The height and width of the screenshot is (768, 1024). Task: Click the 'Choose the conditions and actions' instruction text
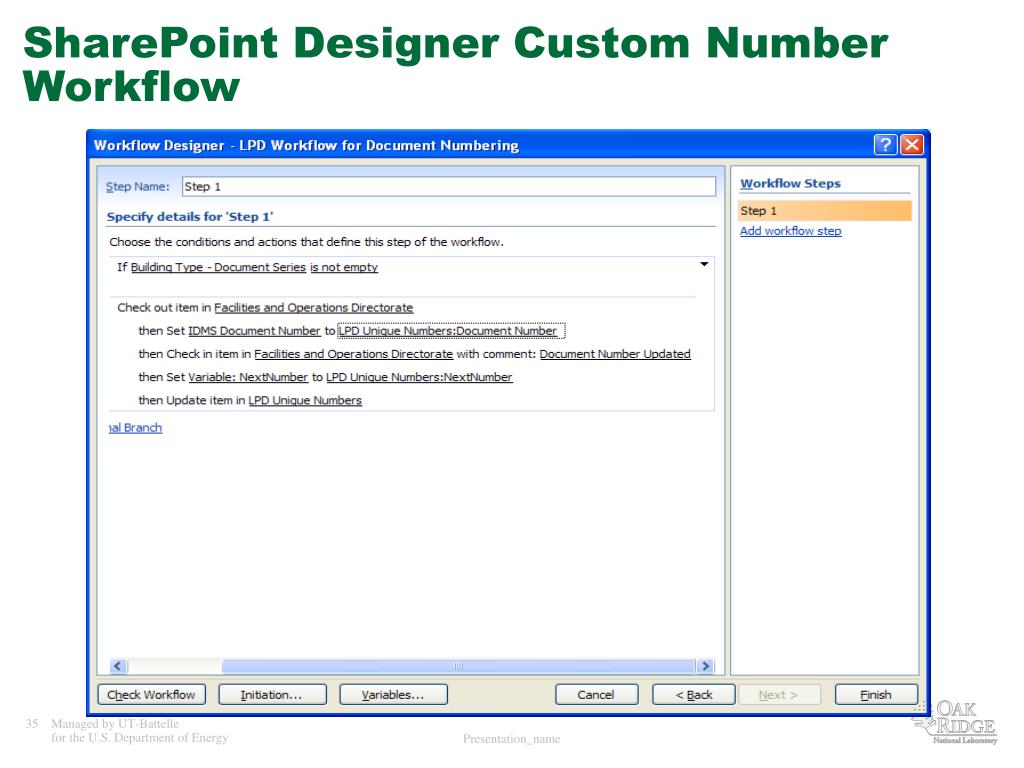click(x=306, y=242)
